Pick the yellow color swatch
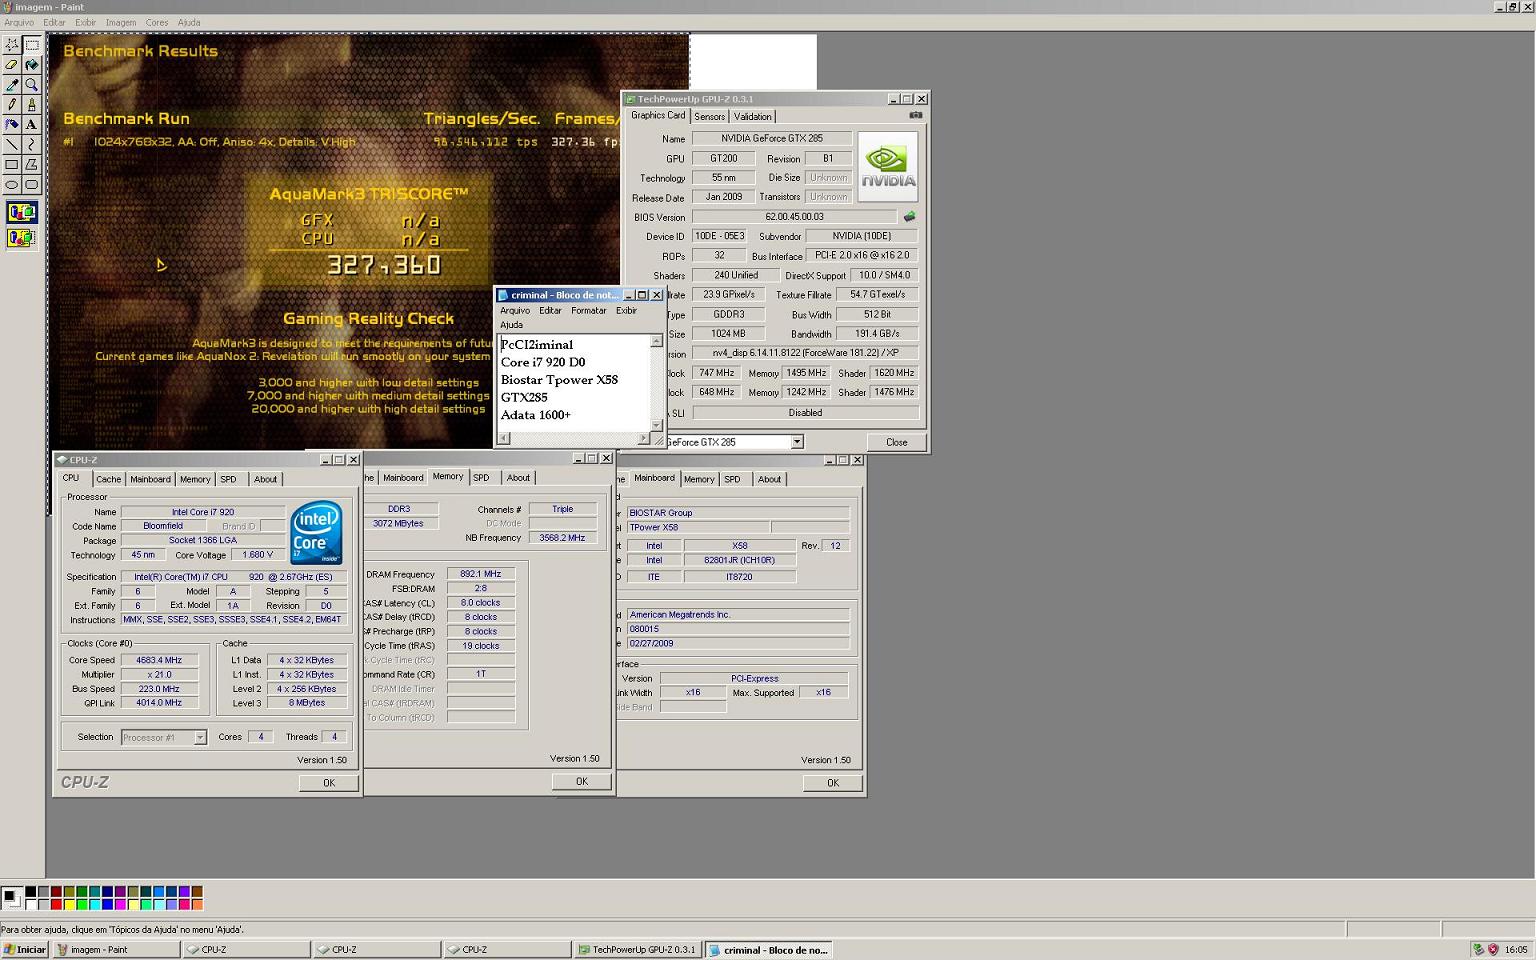 click(69, 905)
